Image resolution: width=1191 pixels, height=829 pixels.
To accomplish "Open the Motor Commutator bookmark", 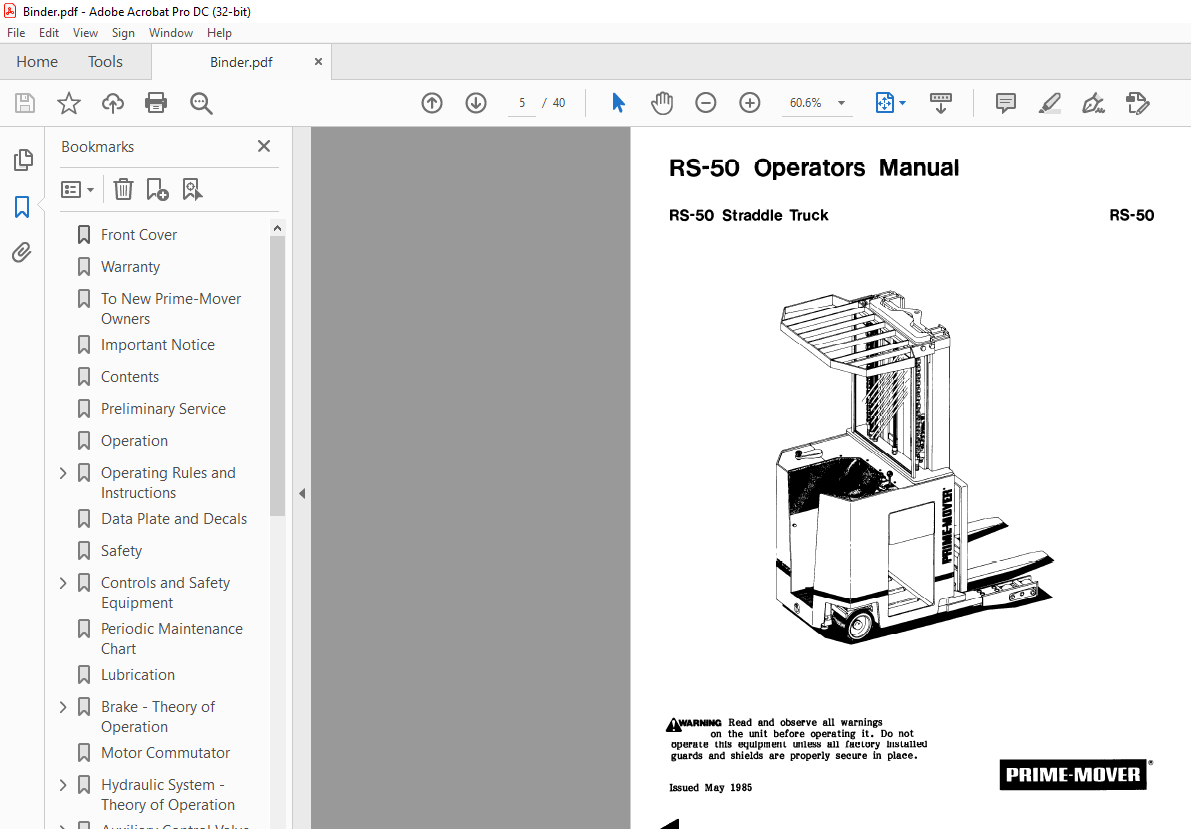I will pyautogui.click(x=166, y=753).
